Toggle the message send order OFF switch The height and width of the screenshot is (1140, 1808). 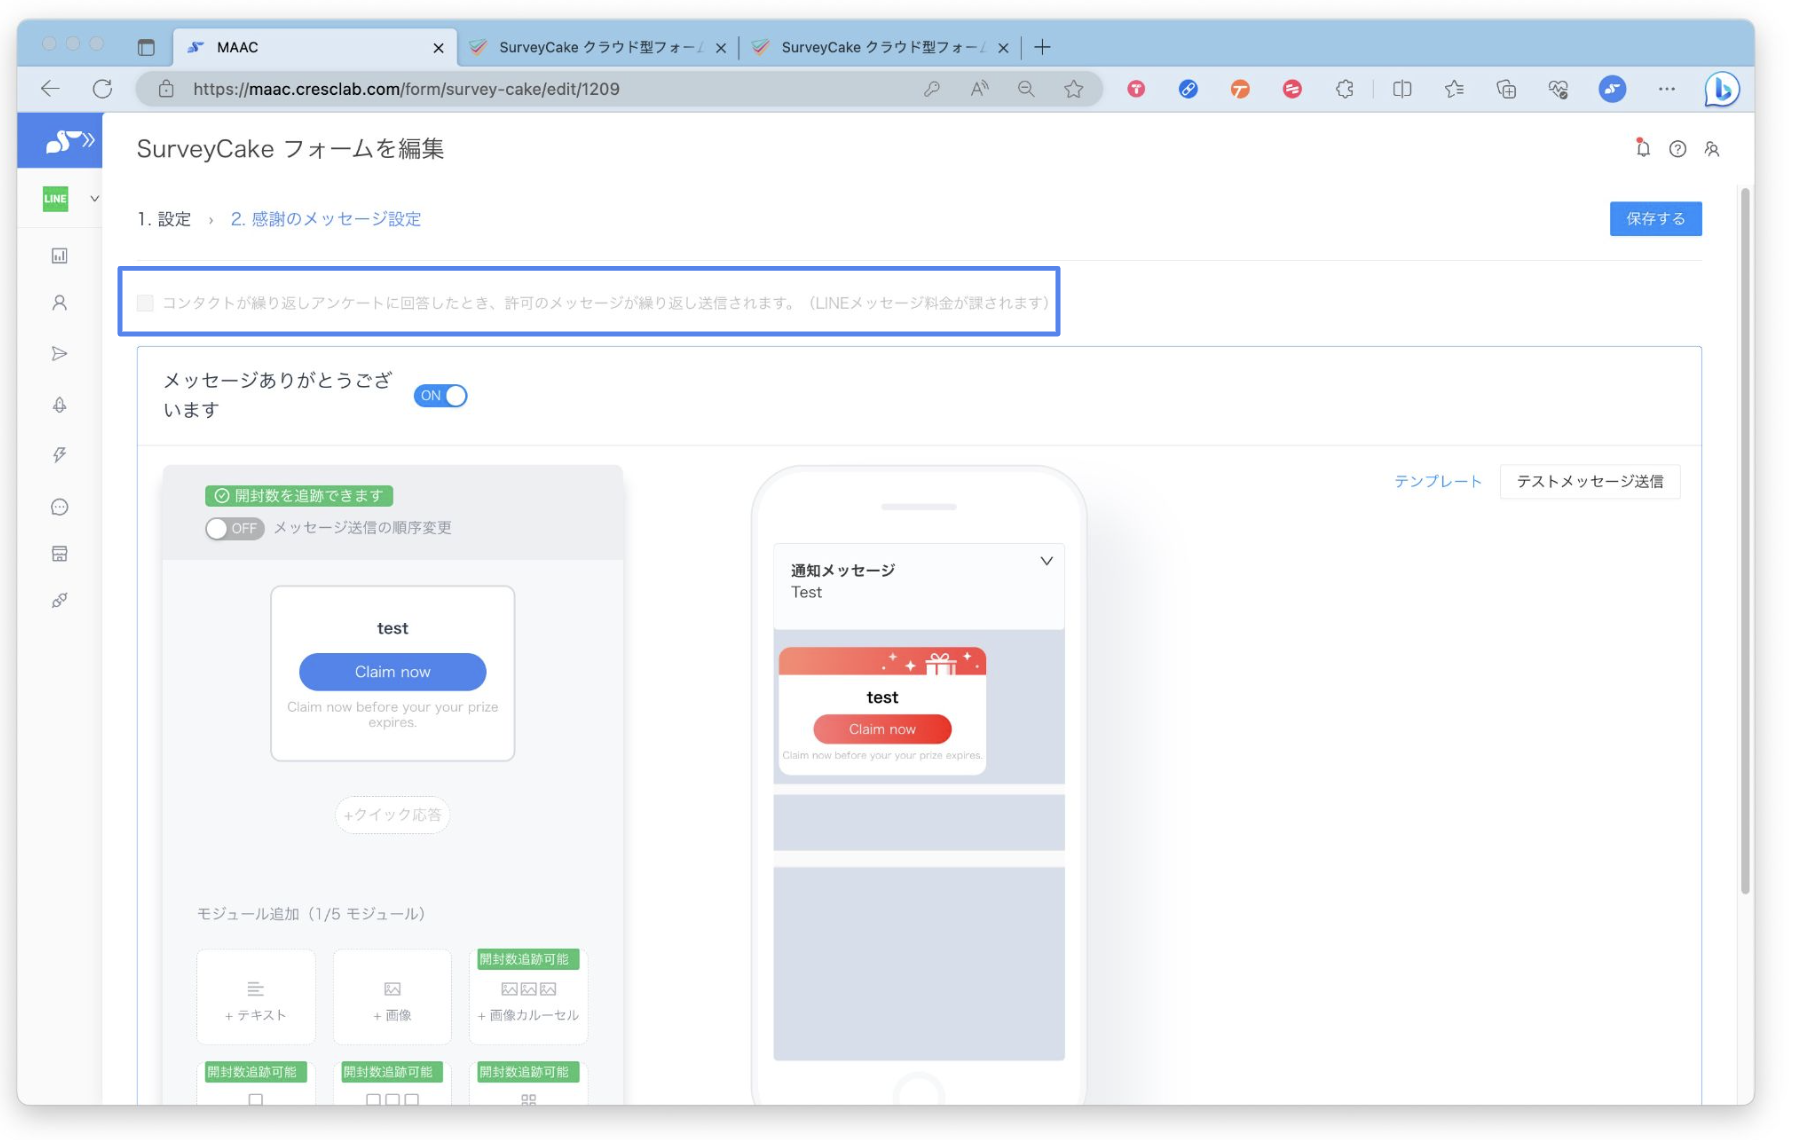234,528
